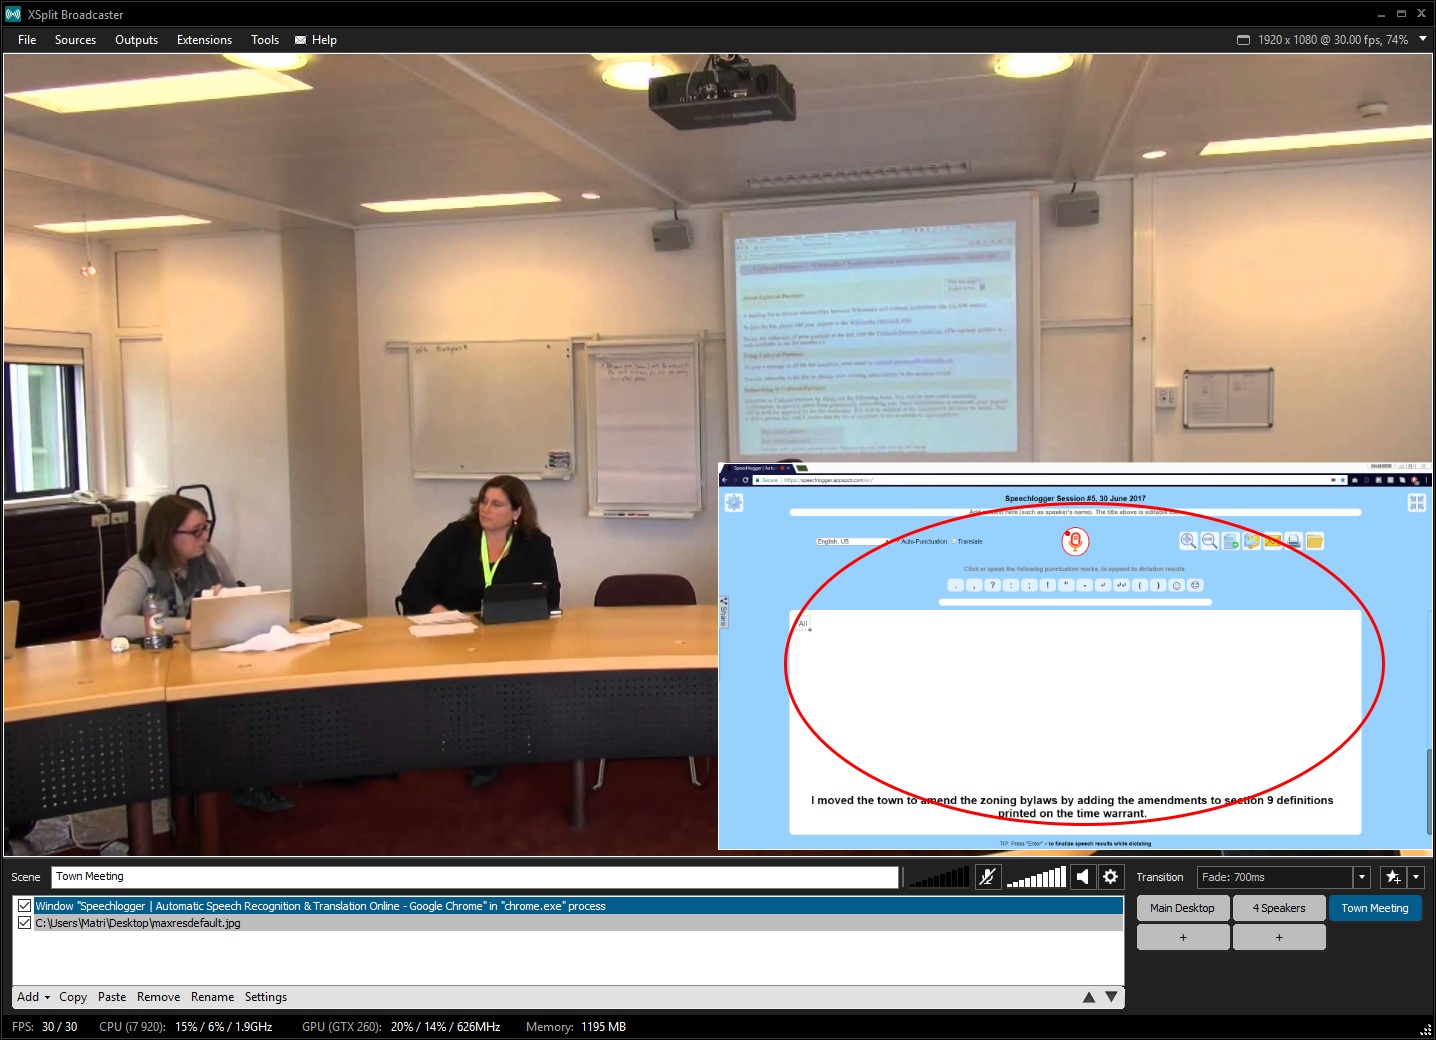Click the Speechlogger Session #5 title
The width and height of the screenshot is (1436, 1040).
coord(1075,498)
